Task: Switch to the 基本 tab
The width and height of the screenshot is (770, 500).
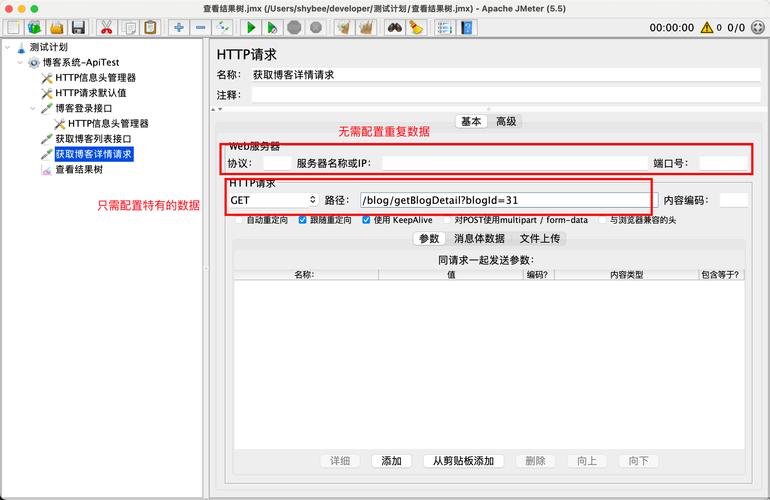Action: point(471,121)
